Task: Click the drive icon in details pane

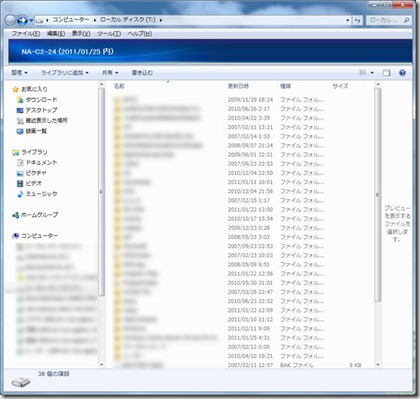Action: [x=21, y=382]
